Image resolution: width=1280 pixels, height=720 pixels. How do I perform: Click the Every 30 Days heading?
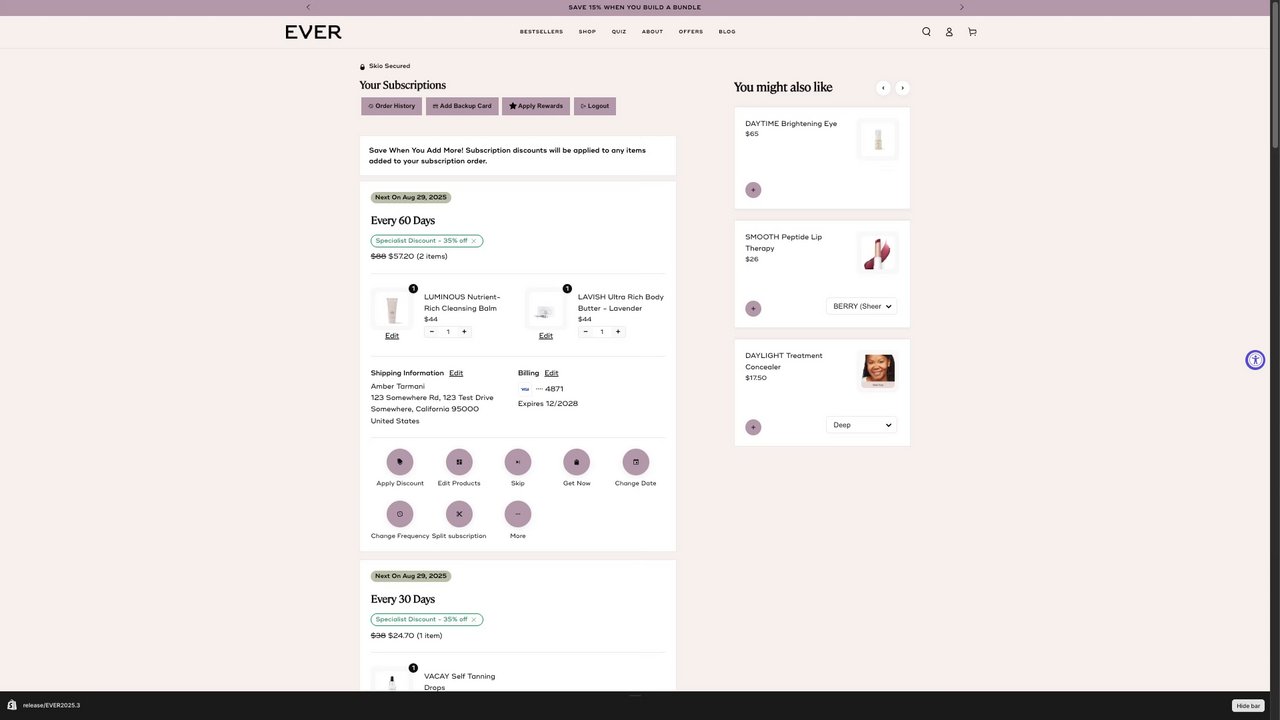click(x=403, y=600)
